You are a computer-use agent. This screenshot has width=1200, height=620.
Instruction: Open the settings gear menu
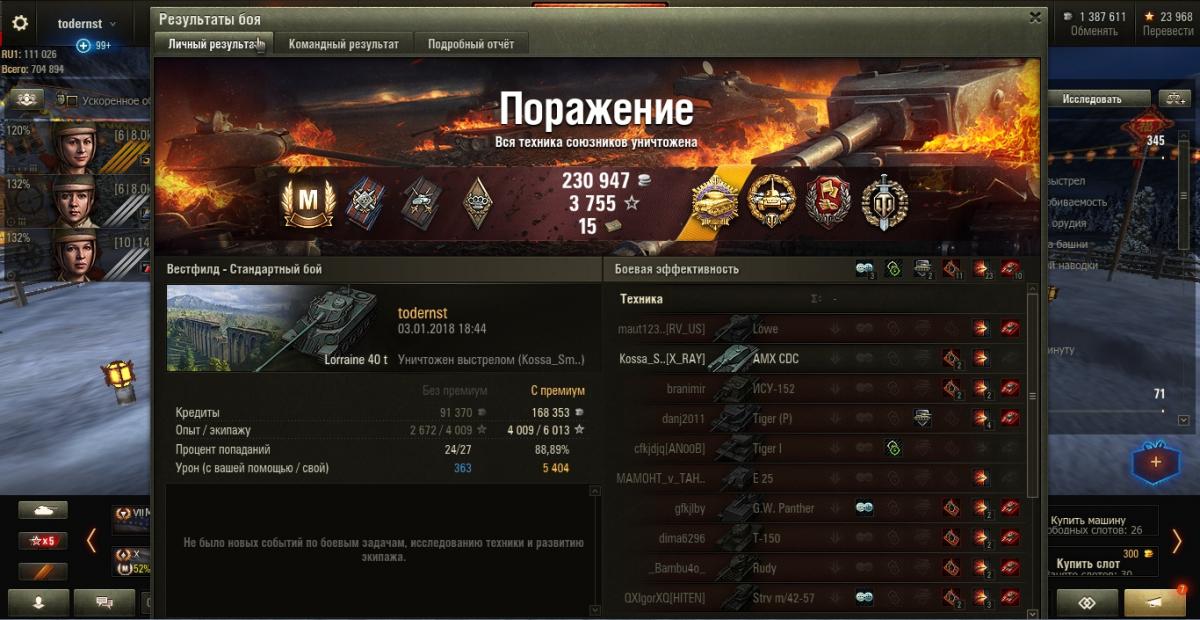coord(20,23)
